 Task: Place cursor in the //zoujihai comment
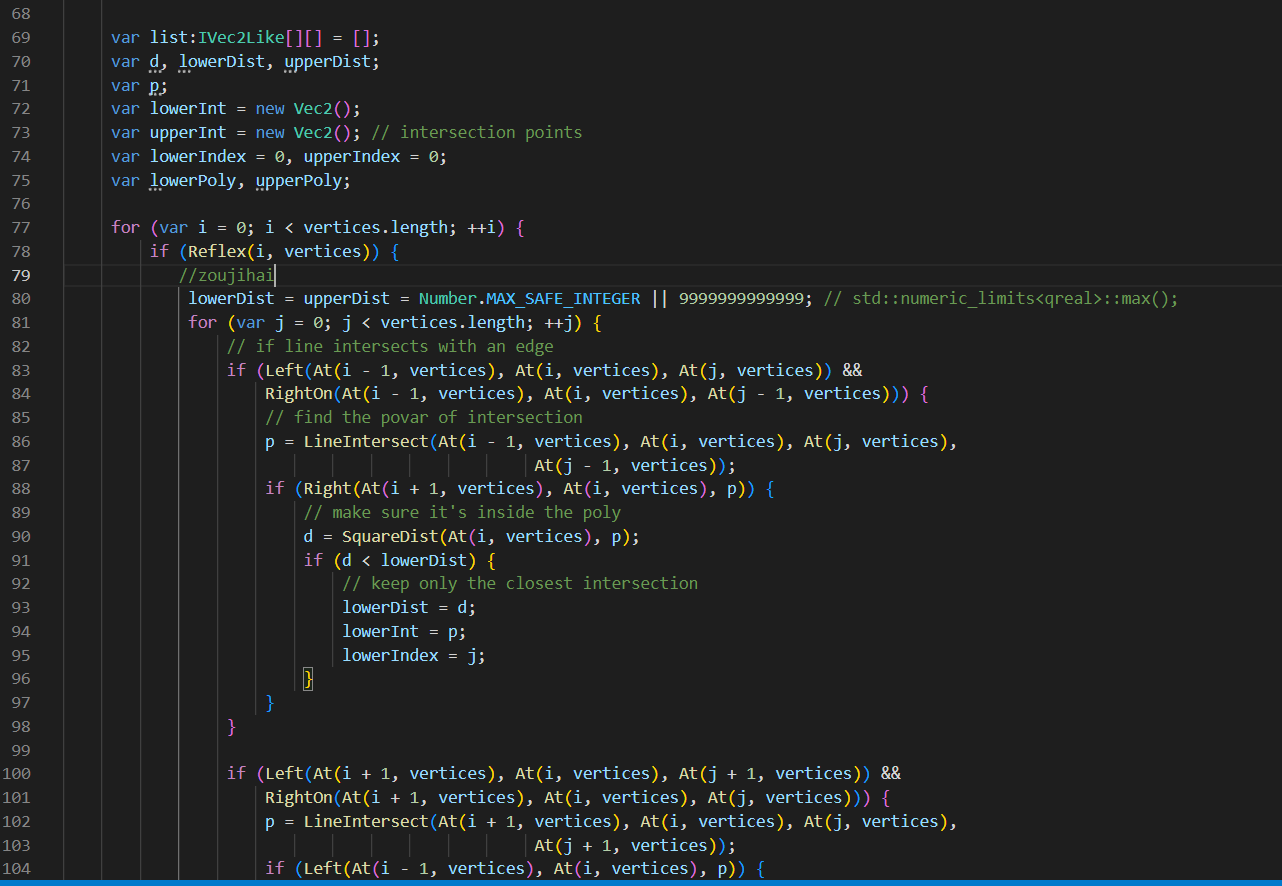[227, 276]
